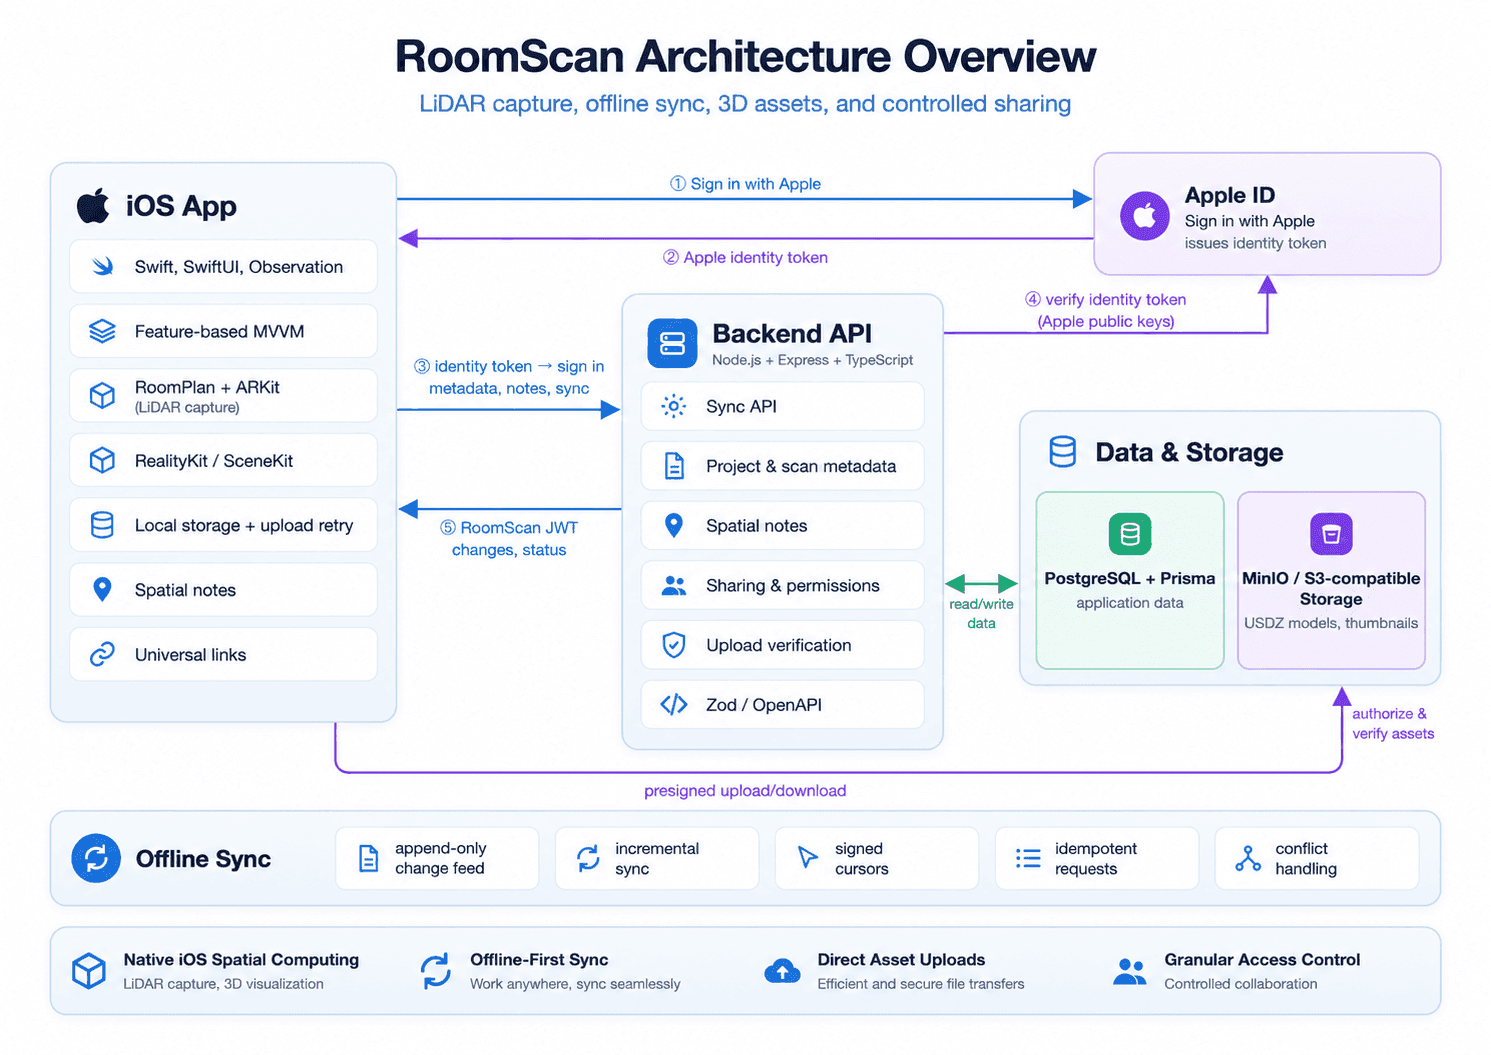
Task: Click the RoomScan JWT changes, status label
Action: pyautogui.click(x=509, y=538)
